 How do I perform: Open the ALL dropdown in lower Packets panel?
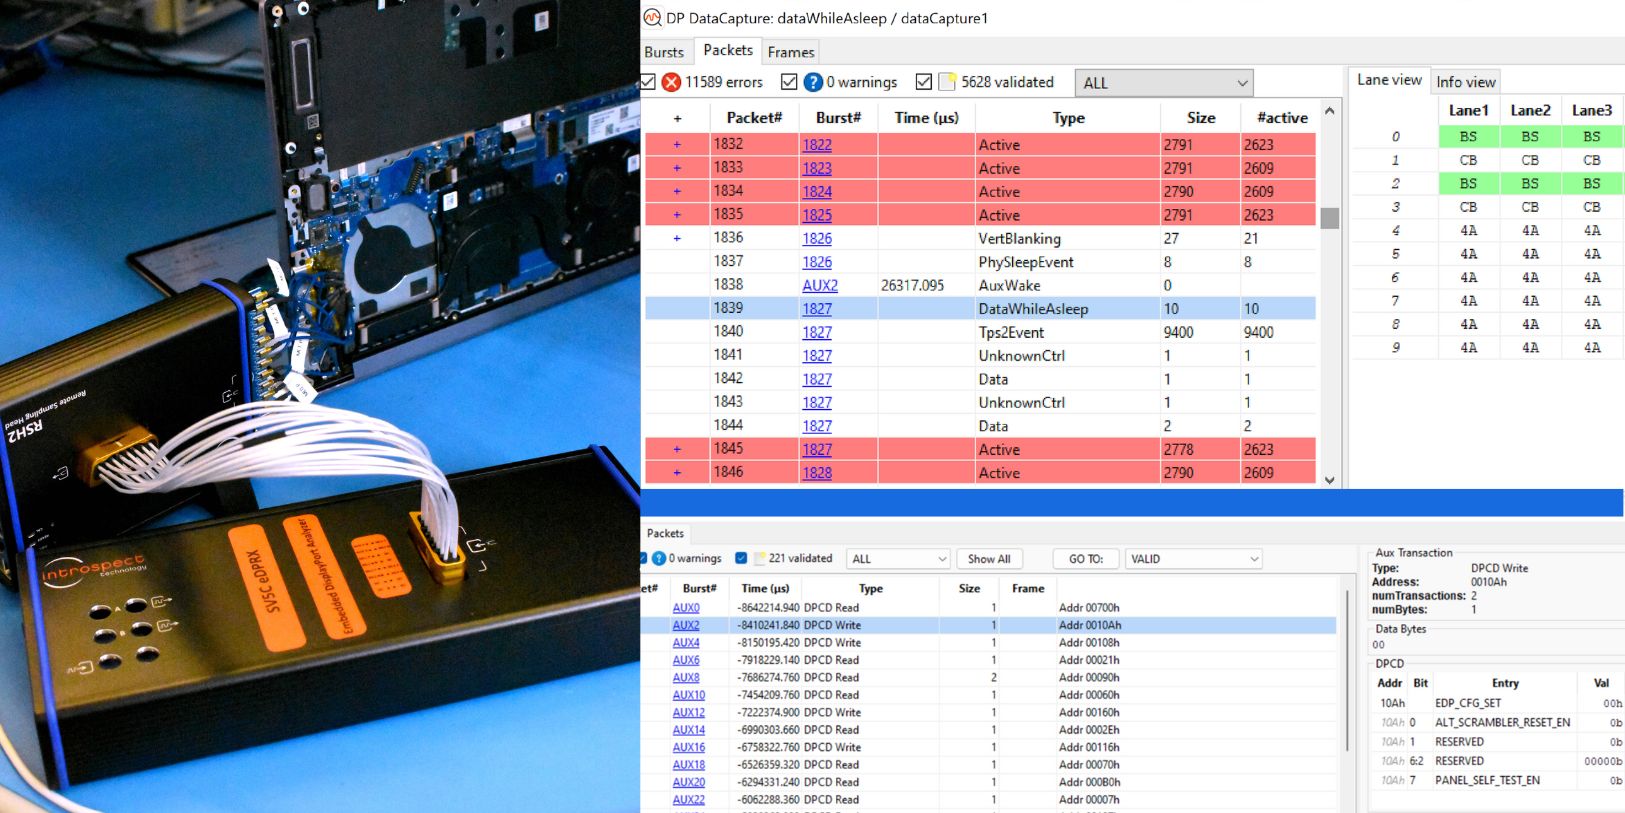898,559
